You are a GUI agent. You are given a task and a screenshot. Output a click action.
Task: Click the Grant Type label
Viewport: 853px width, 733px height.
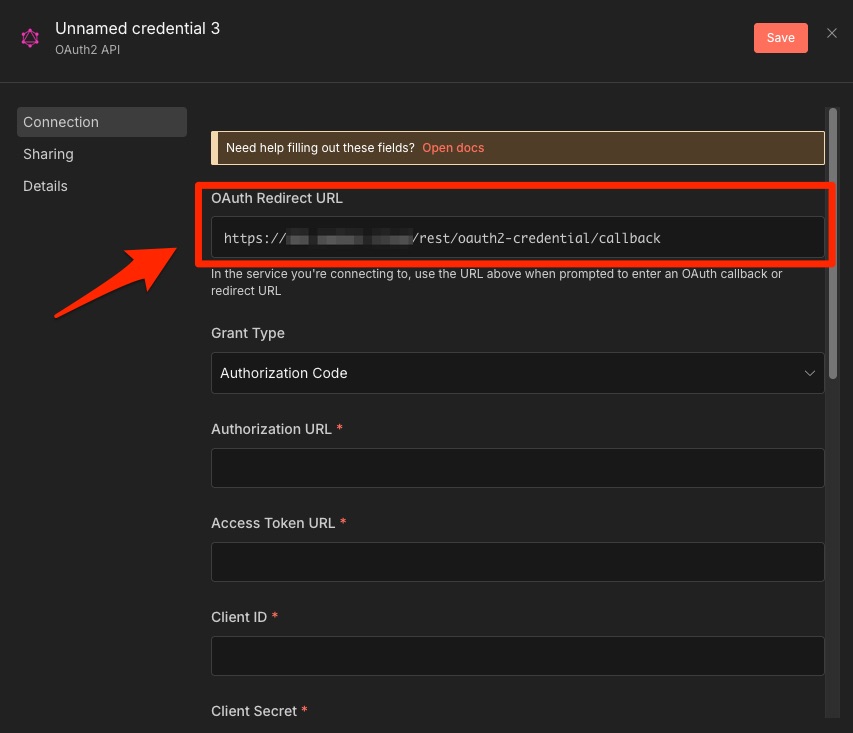coord(248,333)
